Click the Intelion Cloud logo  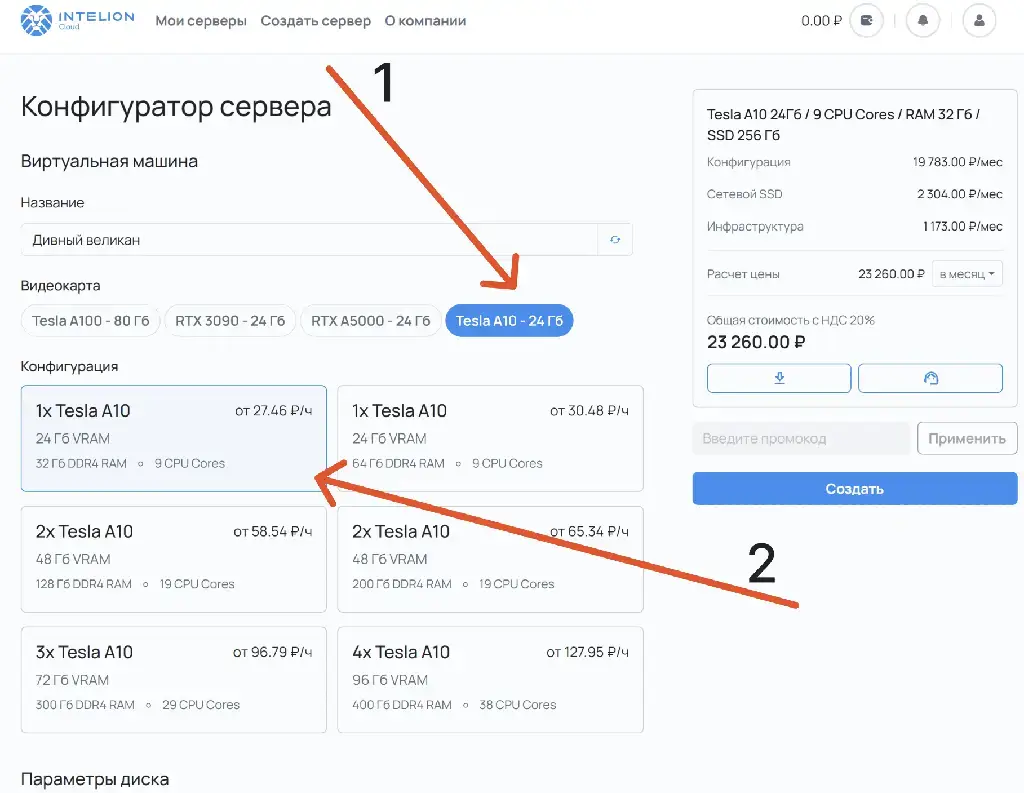tap(77, 20)
